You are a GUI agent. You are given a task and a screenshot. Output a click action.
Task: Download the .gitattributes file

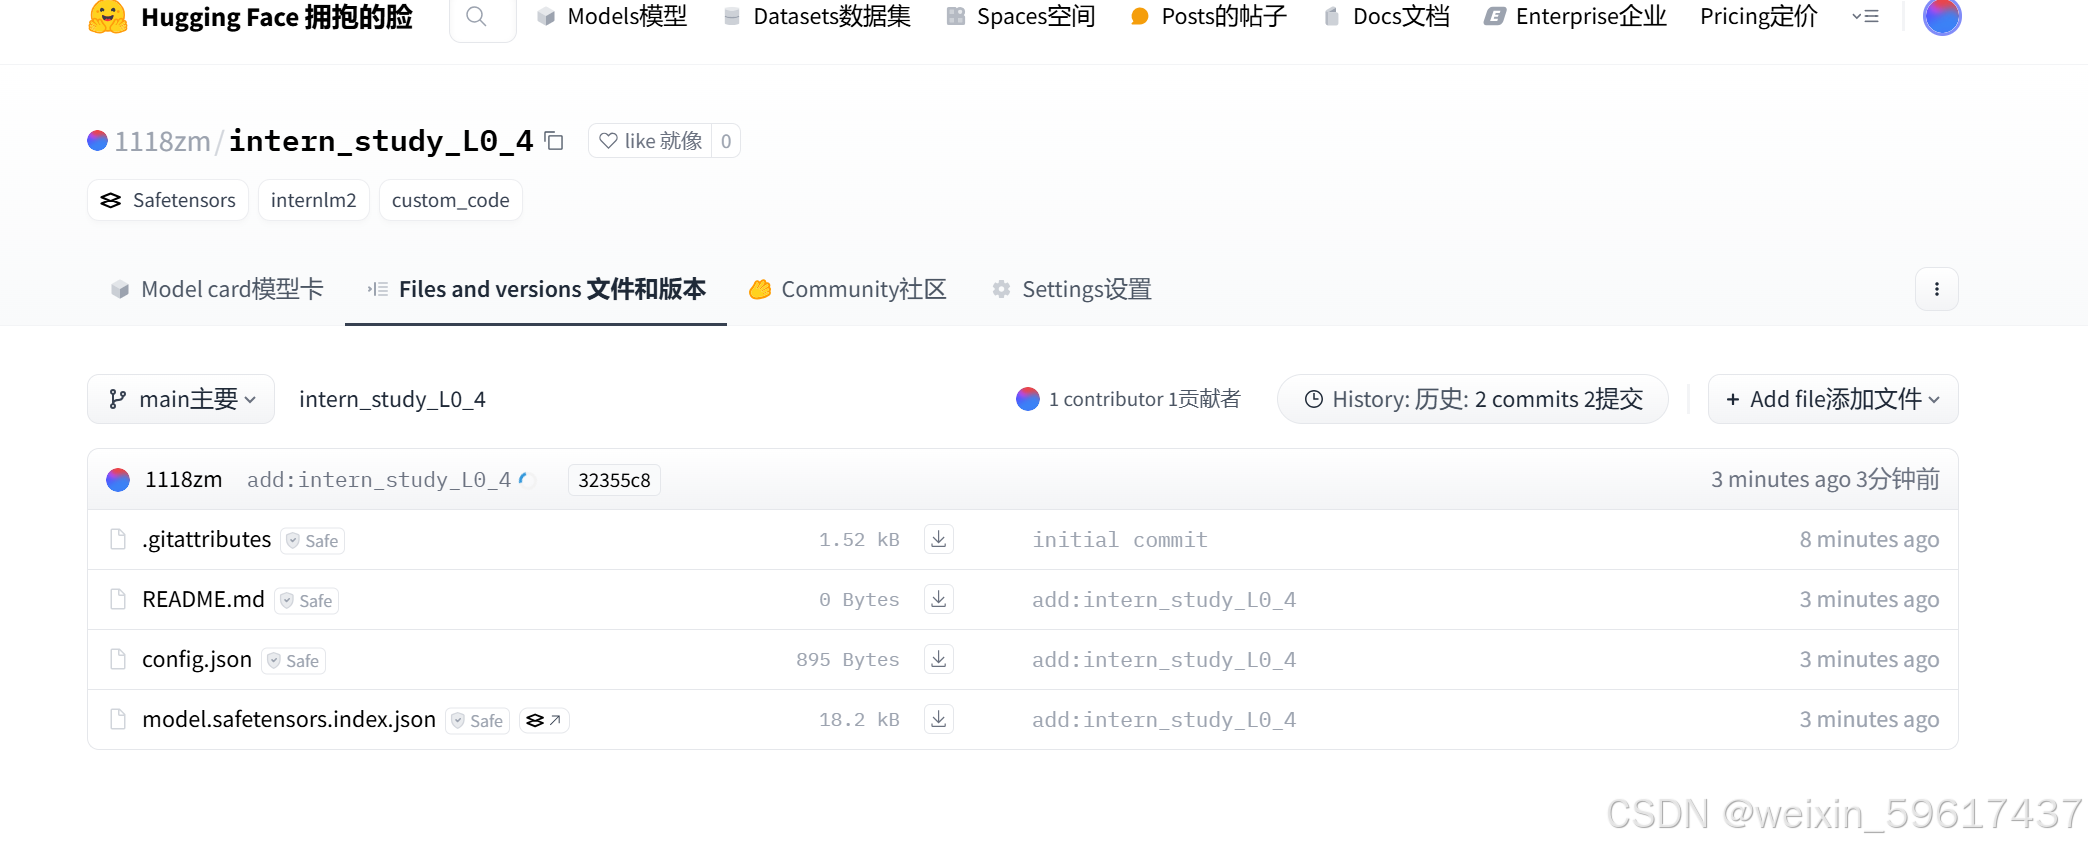coord(938,539)
